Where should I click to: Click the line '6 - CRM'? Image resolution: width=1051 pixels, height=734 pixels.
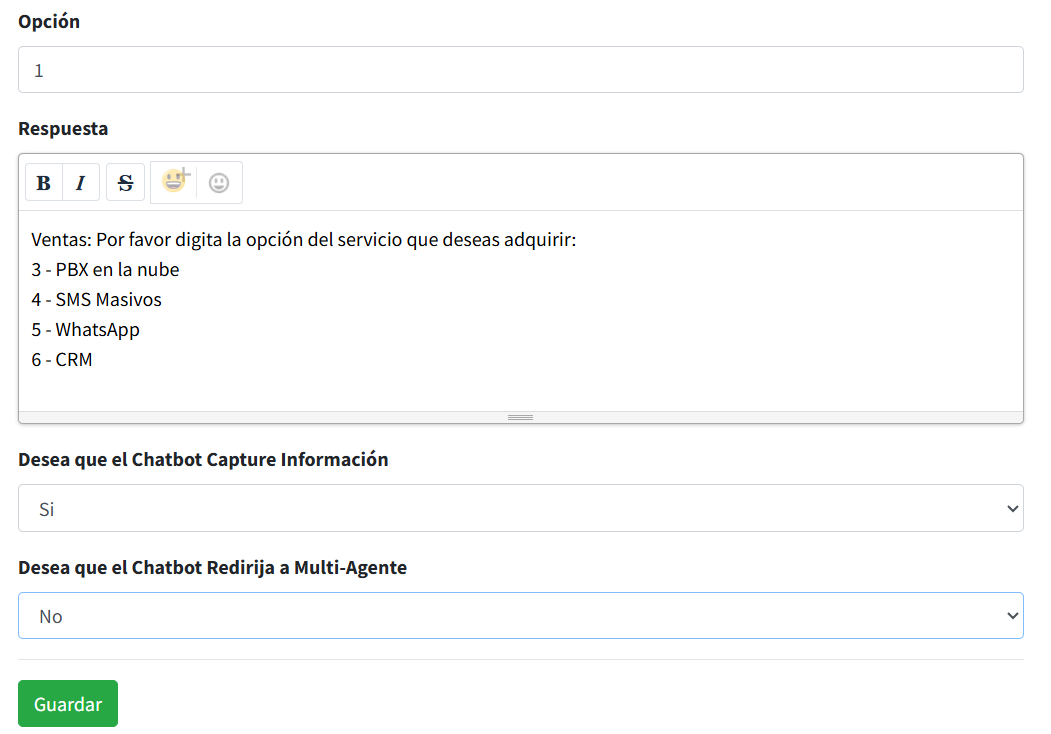(x=62, y=360)
